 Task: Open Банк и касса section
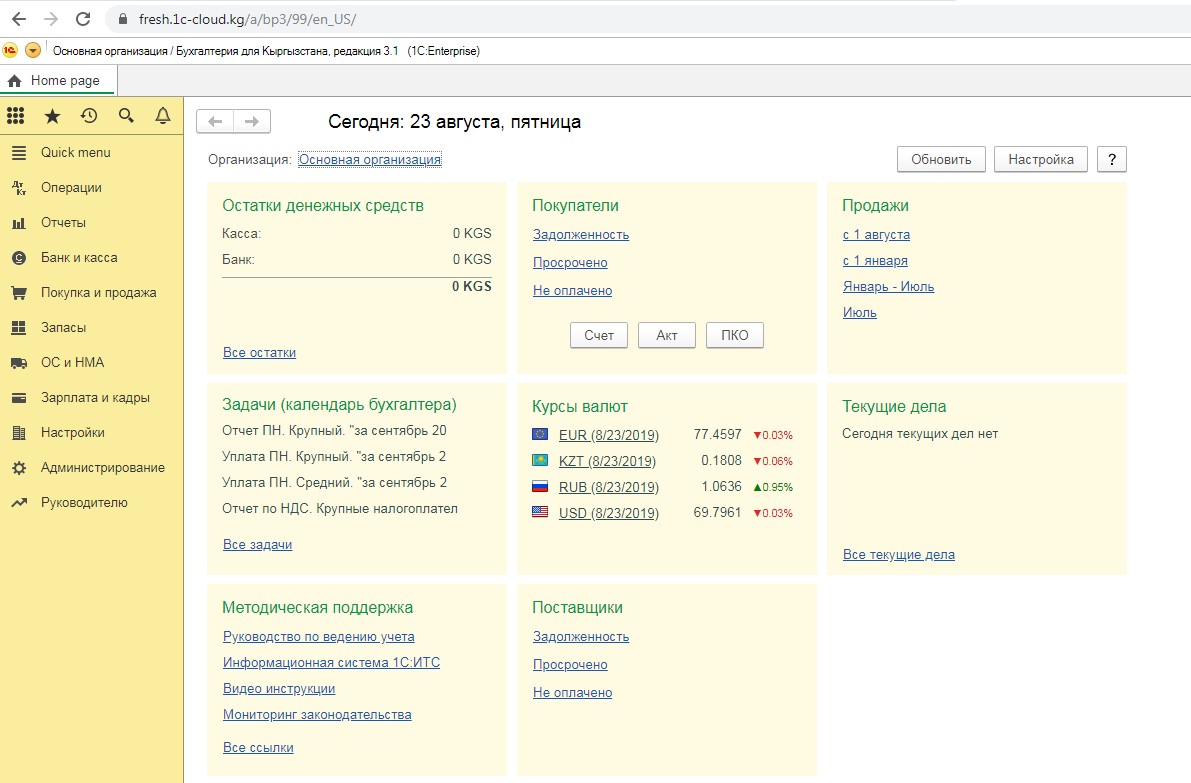coord(78,258)
